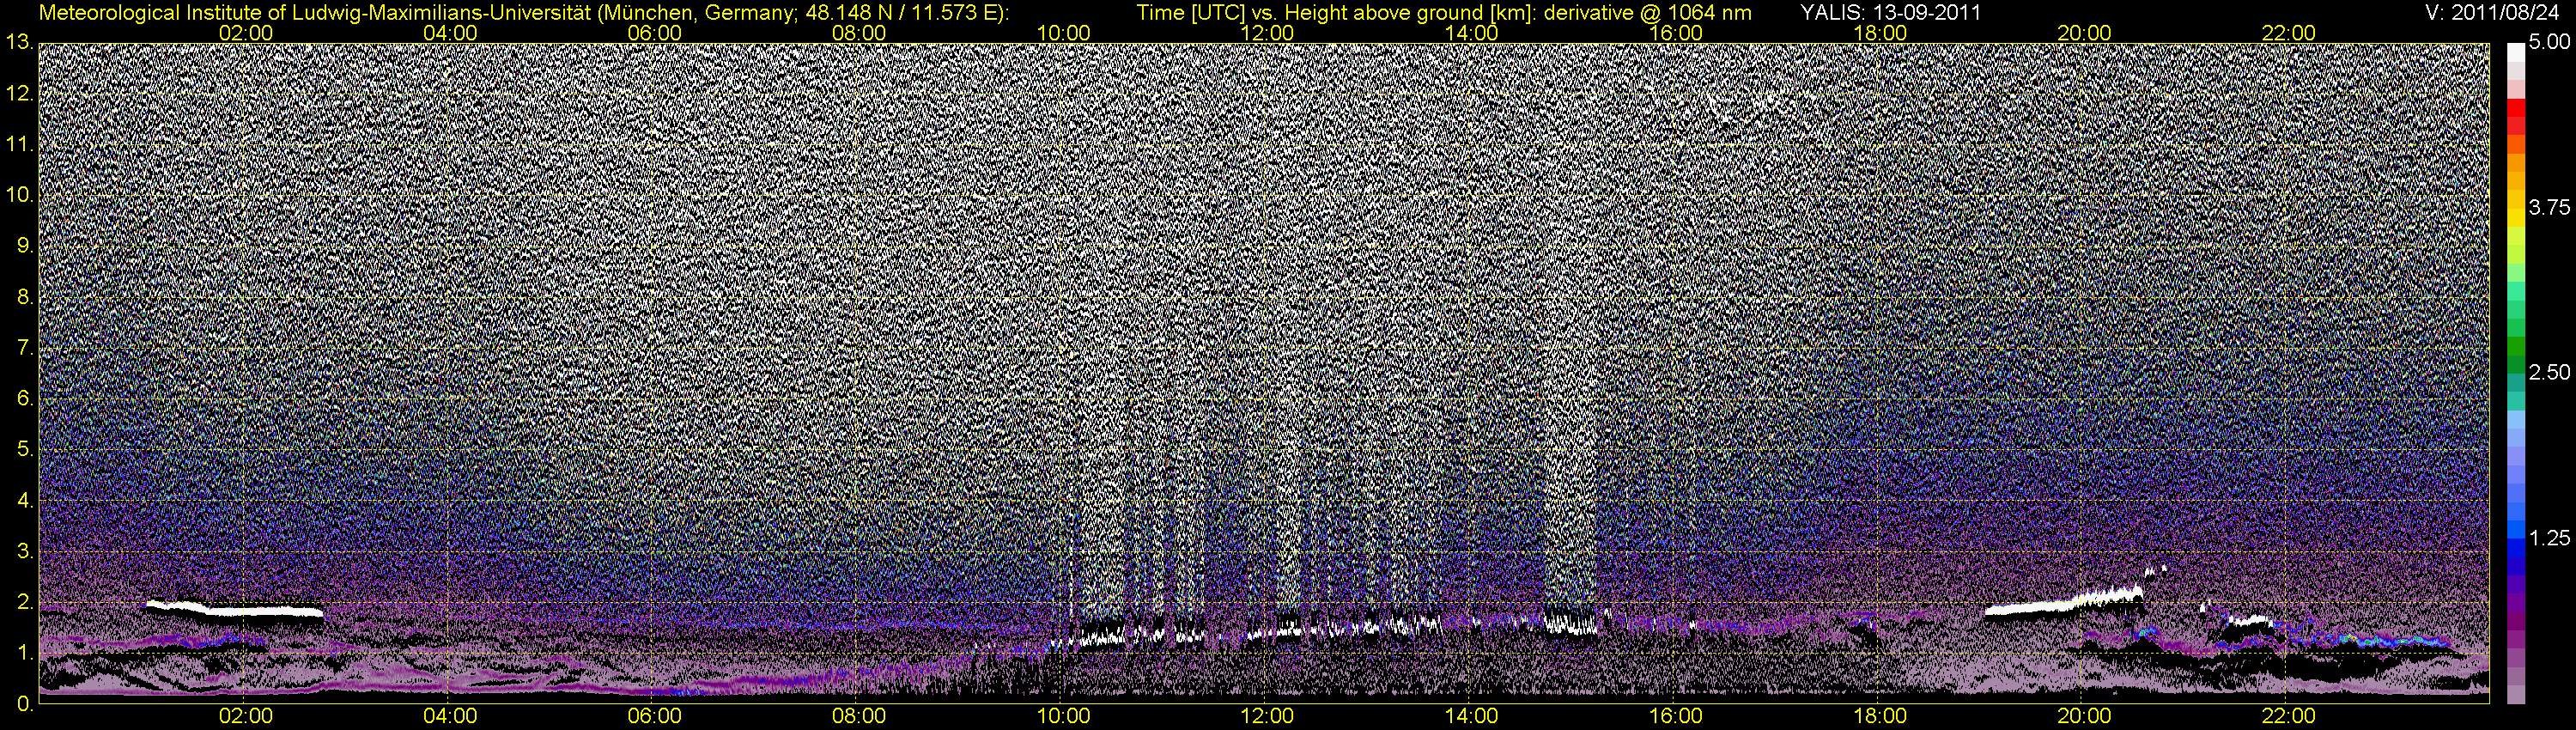
Task: Click the 12:00 label on the lower time axis
Action: click(x=1267, y=716)
